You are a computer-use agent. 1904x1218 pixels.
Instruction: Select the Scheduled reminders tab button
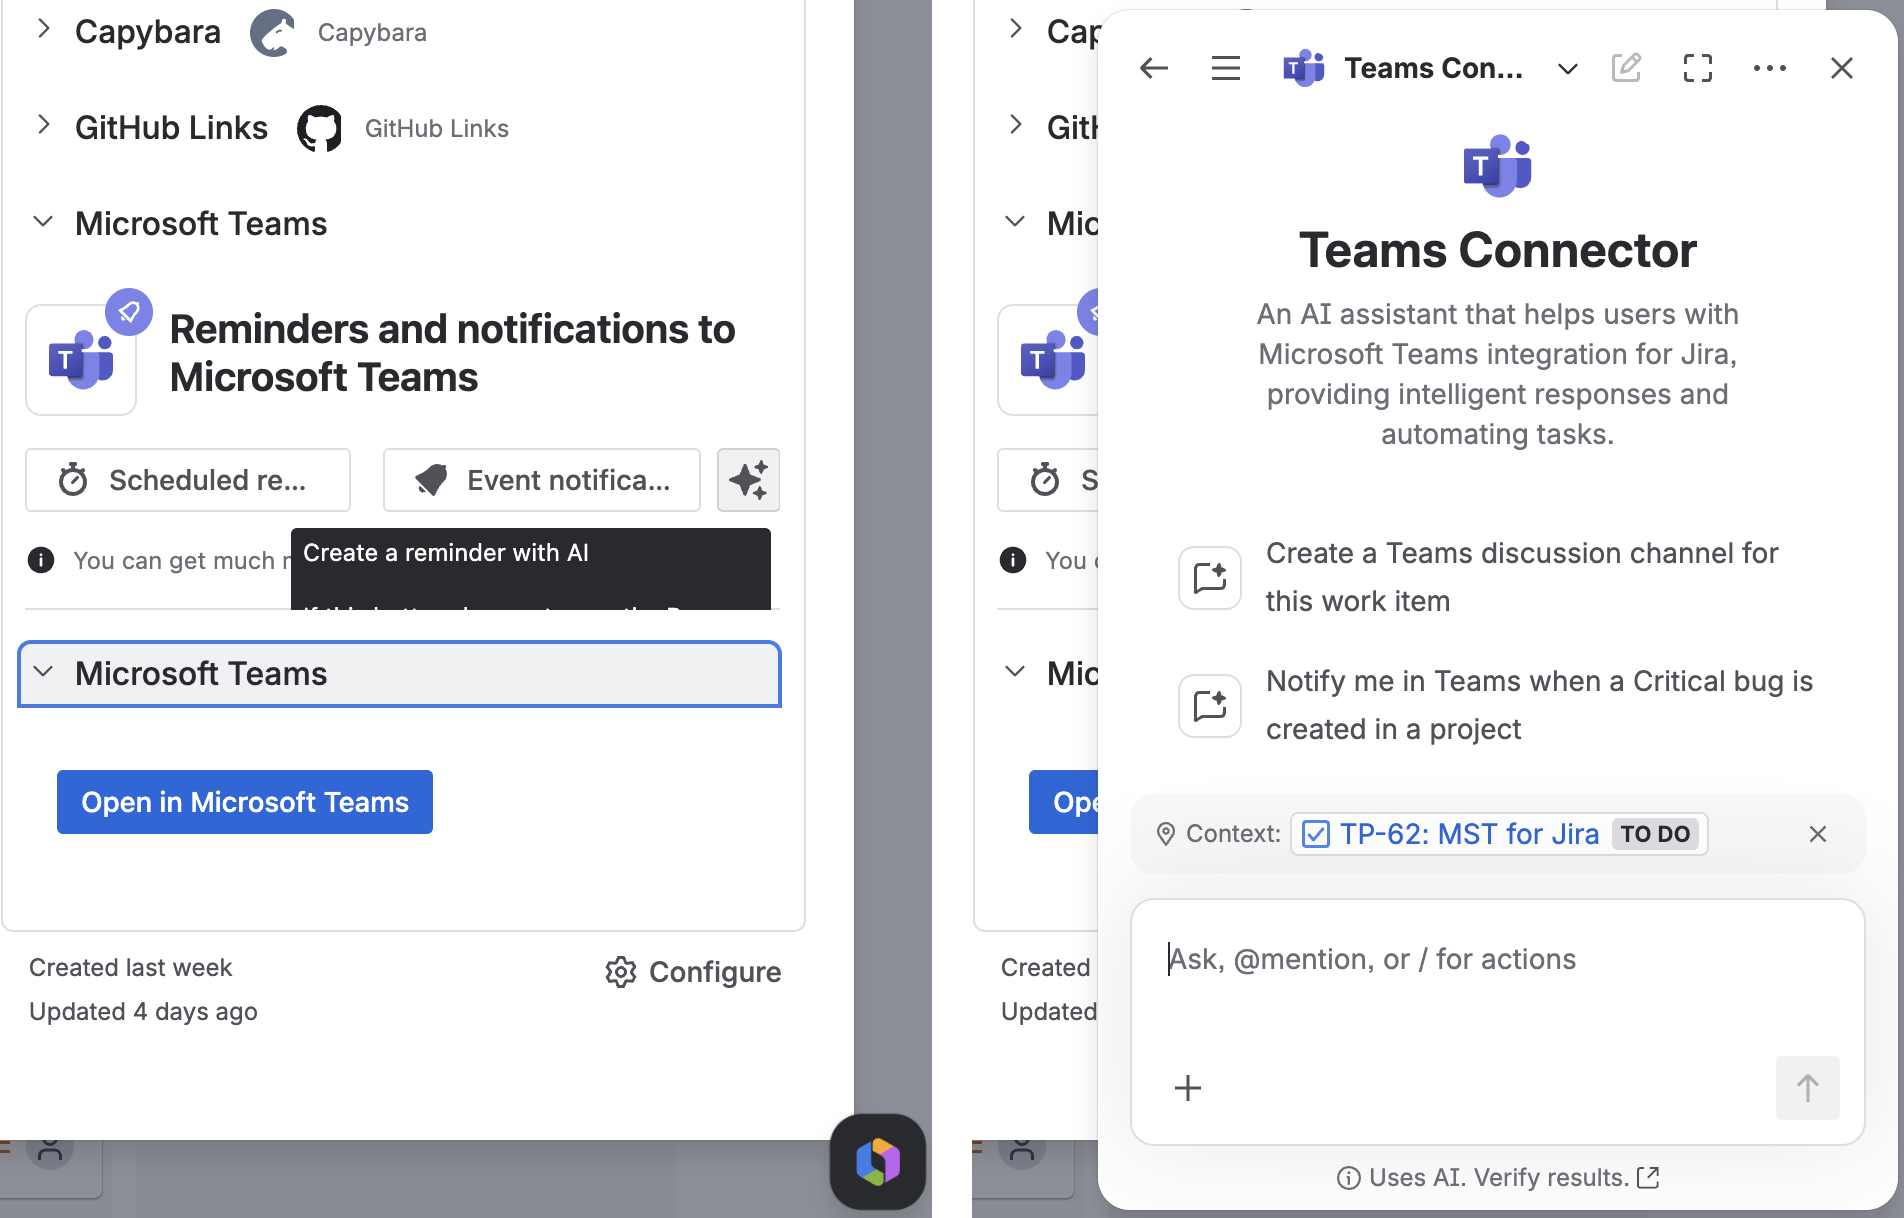pyautogui.click(x=188, y=480)
